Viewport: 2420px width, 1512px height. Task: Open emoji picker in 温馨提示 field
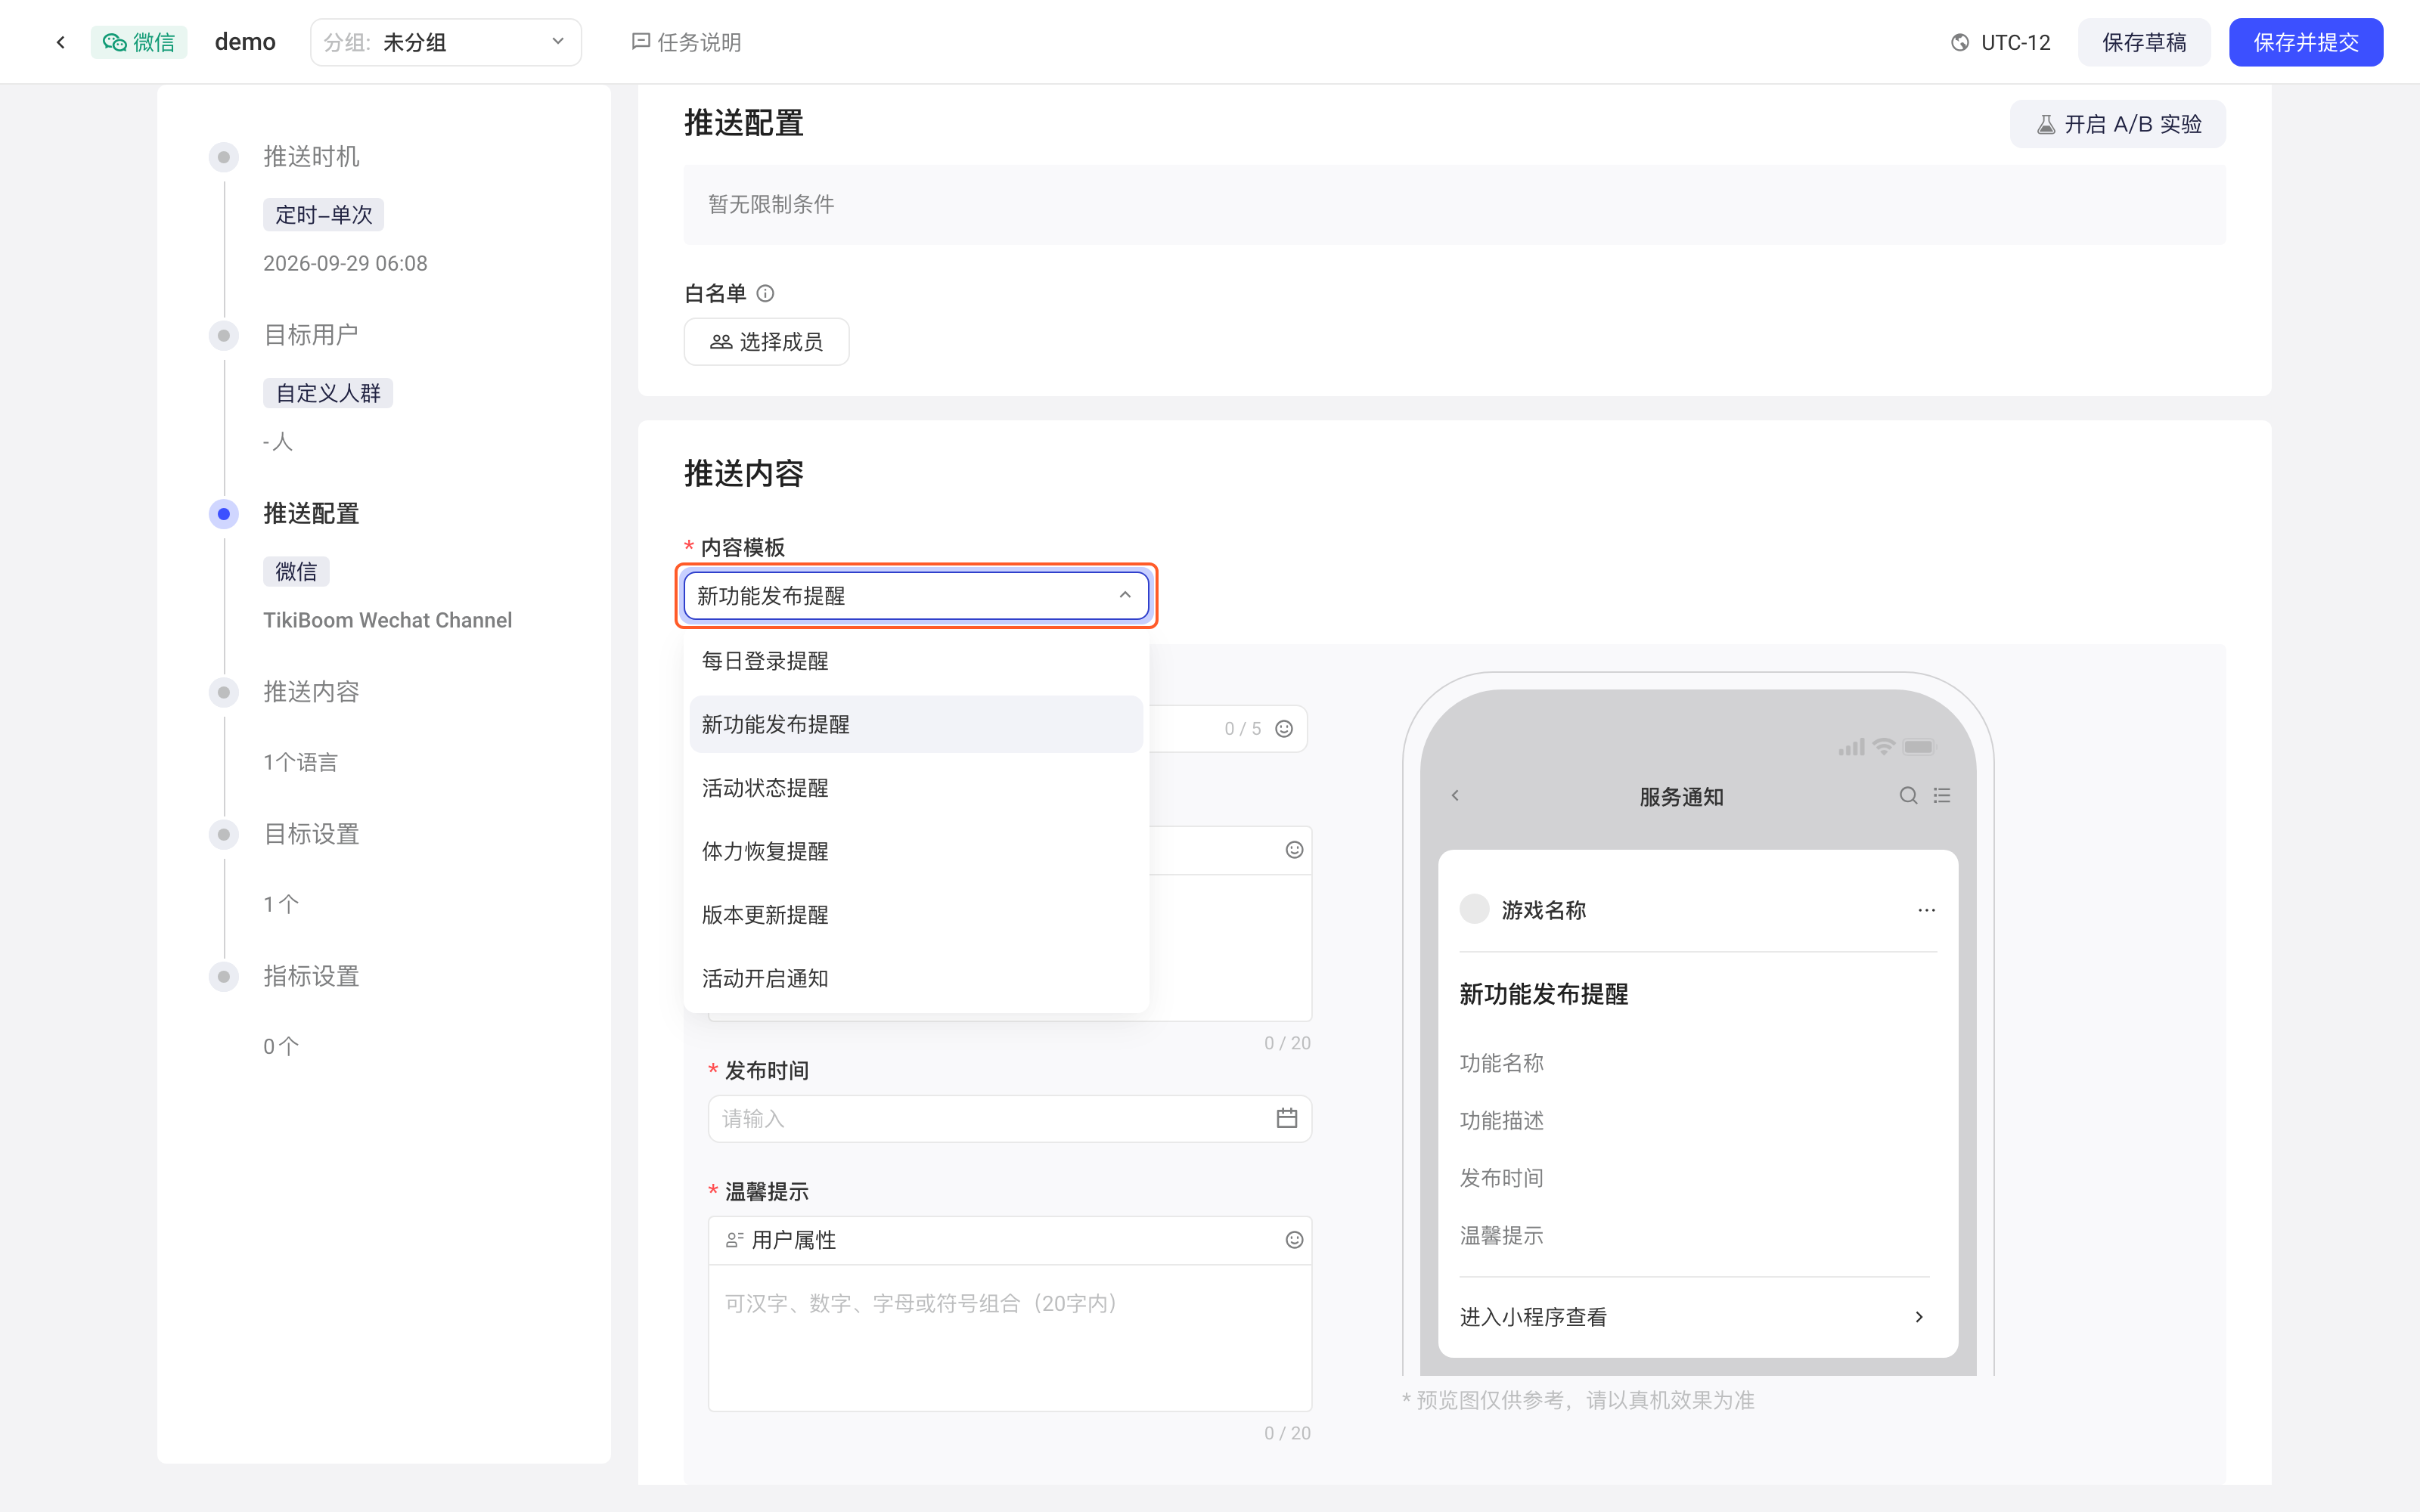pos(1294,1240)
